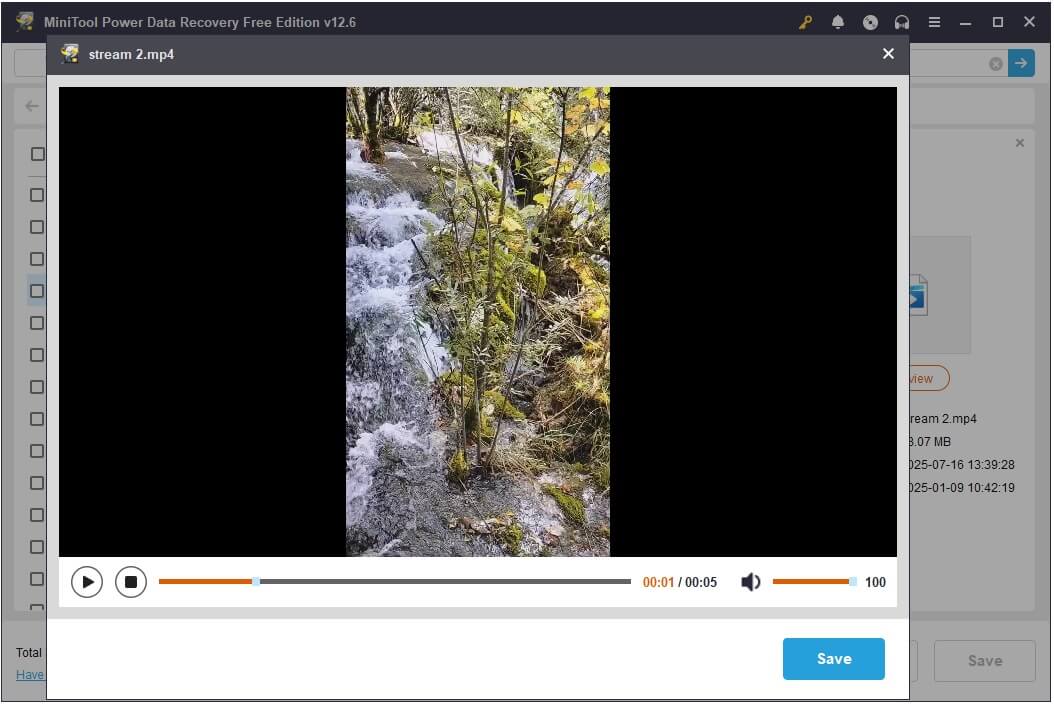Screen dimensions: 1054x704
Task: Toggle the select-all checkbox heading the file list
Action: pos(37,154)
